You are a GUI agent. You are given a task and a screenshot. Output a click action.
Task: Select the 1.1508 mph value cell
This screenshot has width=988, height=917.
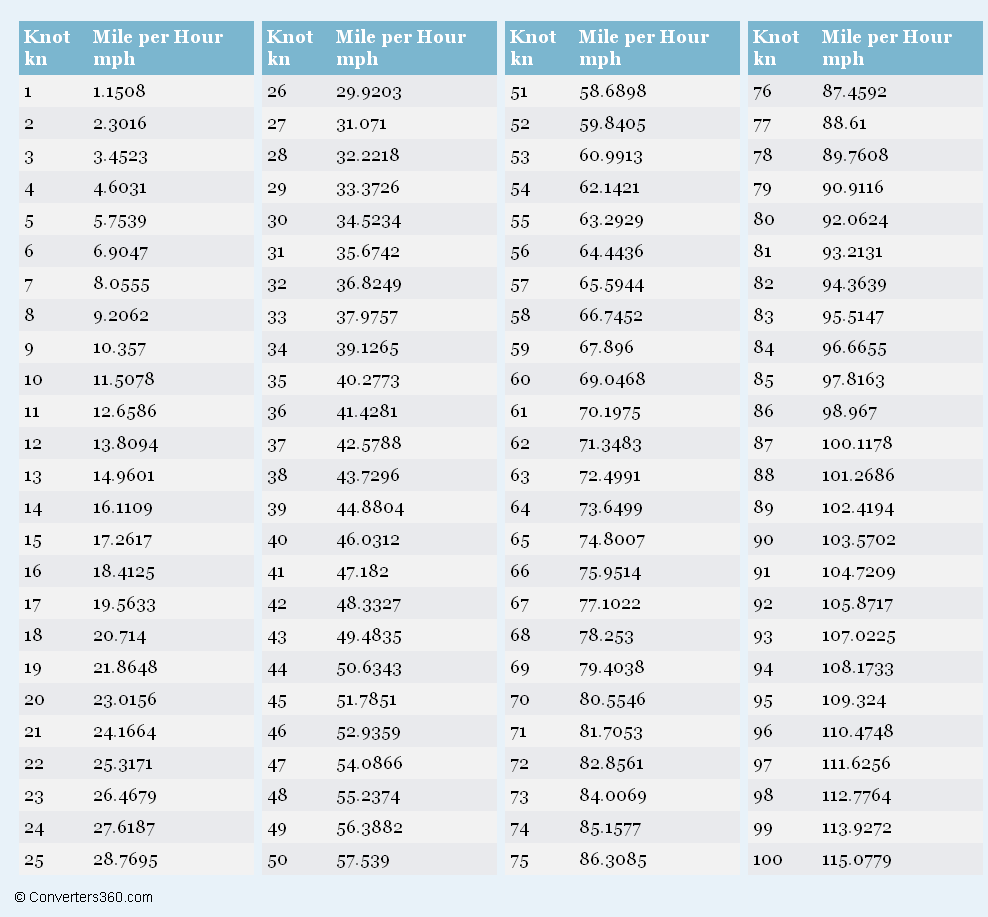click(119, 92)
